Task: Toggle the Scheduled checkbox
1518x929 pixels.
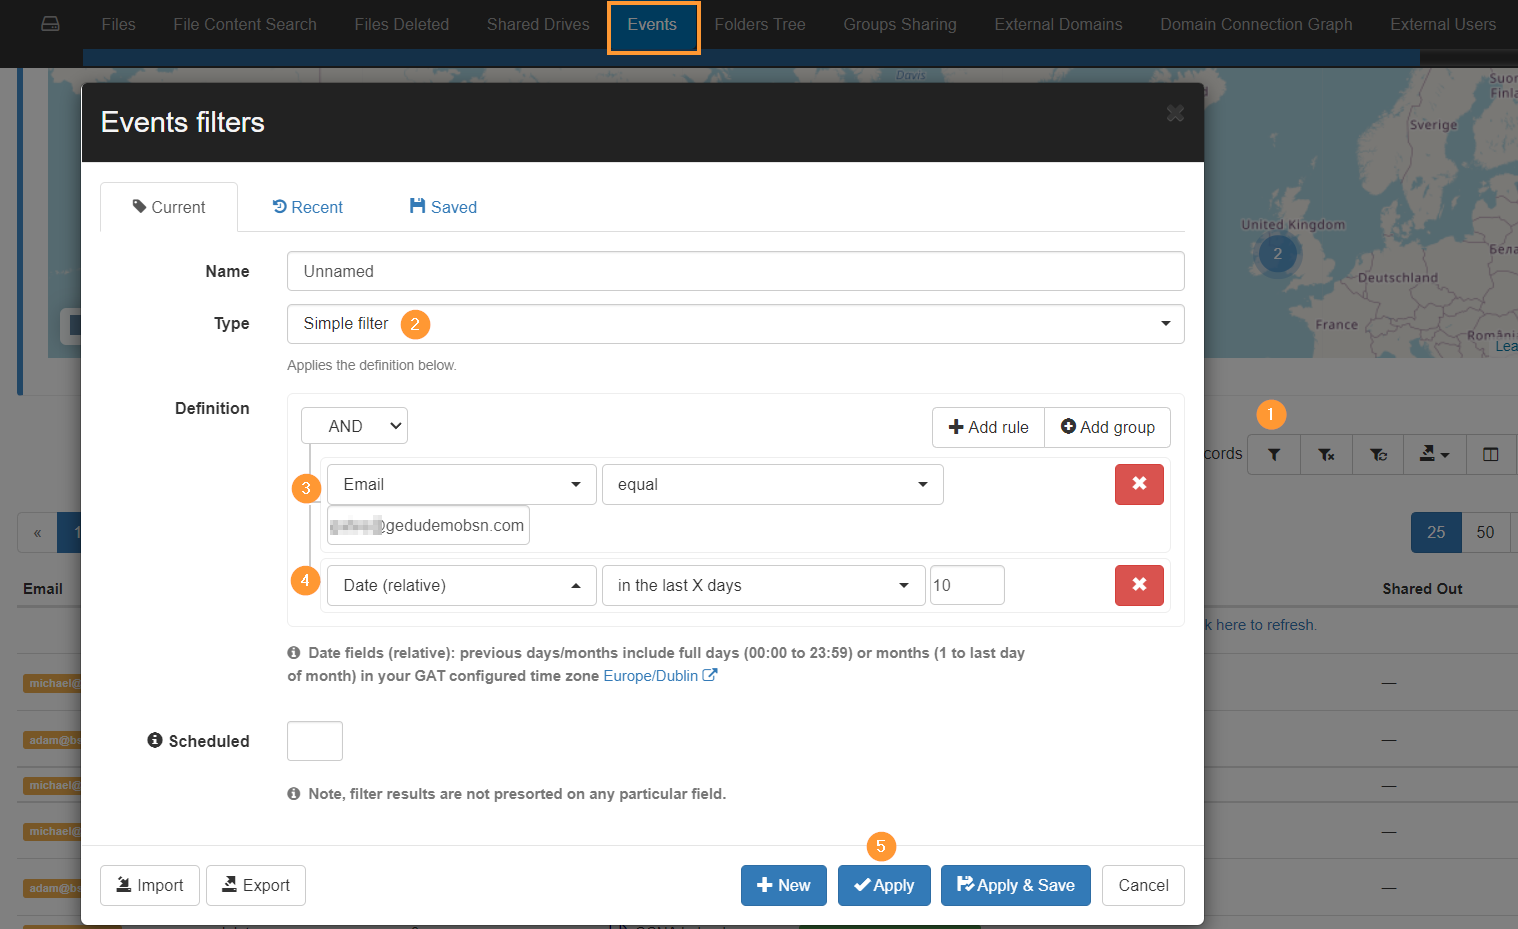Action: coord(315,741)
